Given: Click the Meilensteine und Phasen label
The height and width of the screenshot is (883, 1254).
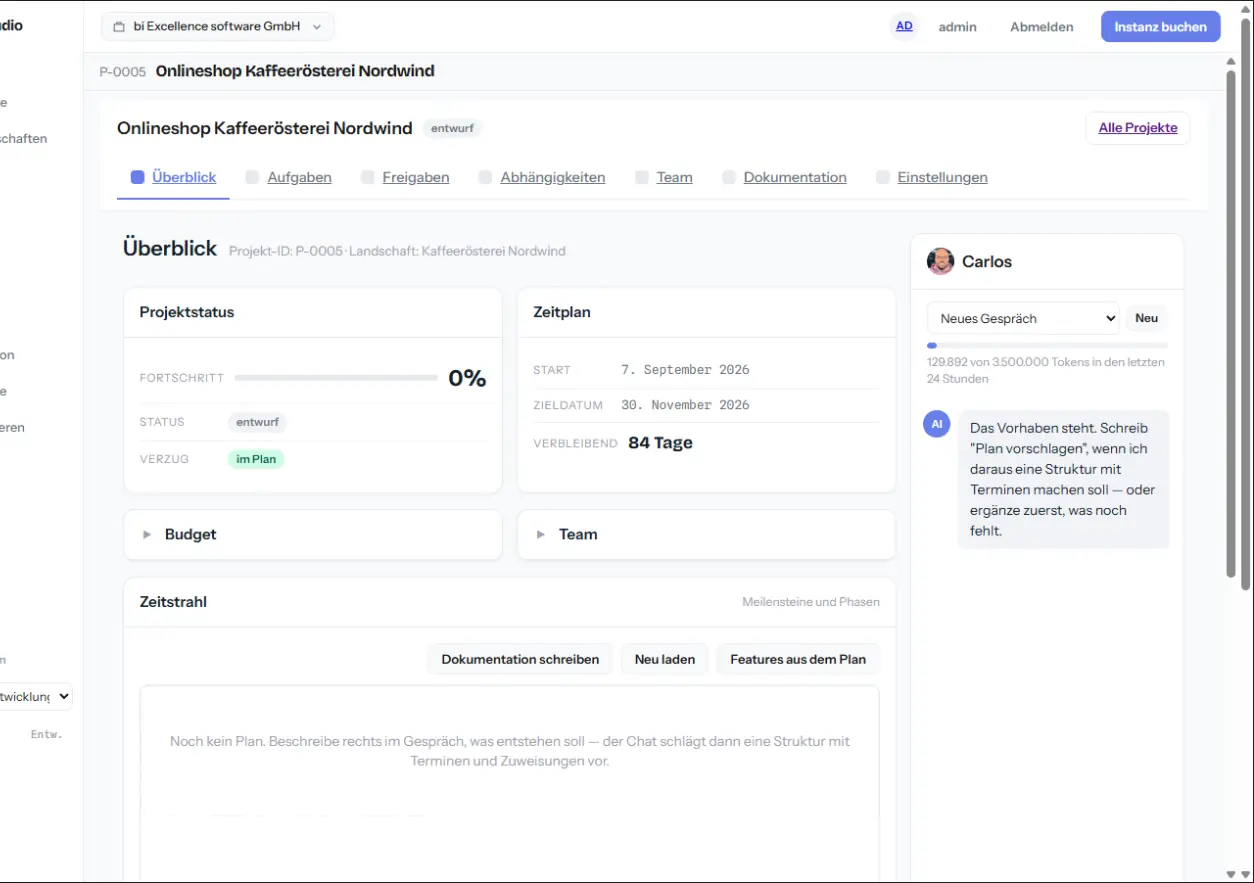Looking at the screenshot, I should tap(811, 602).
